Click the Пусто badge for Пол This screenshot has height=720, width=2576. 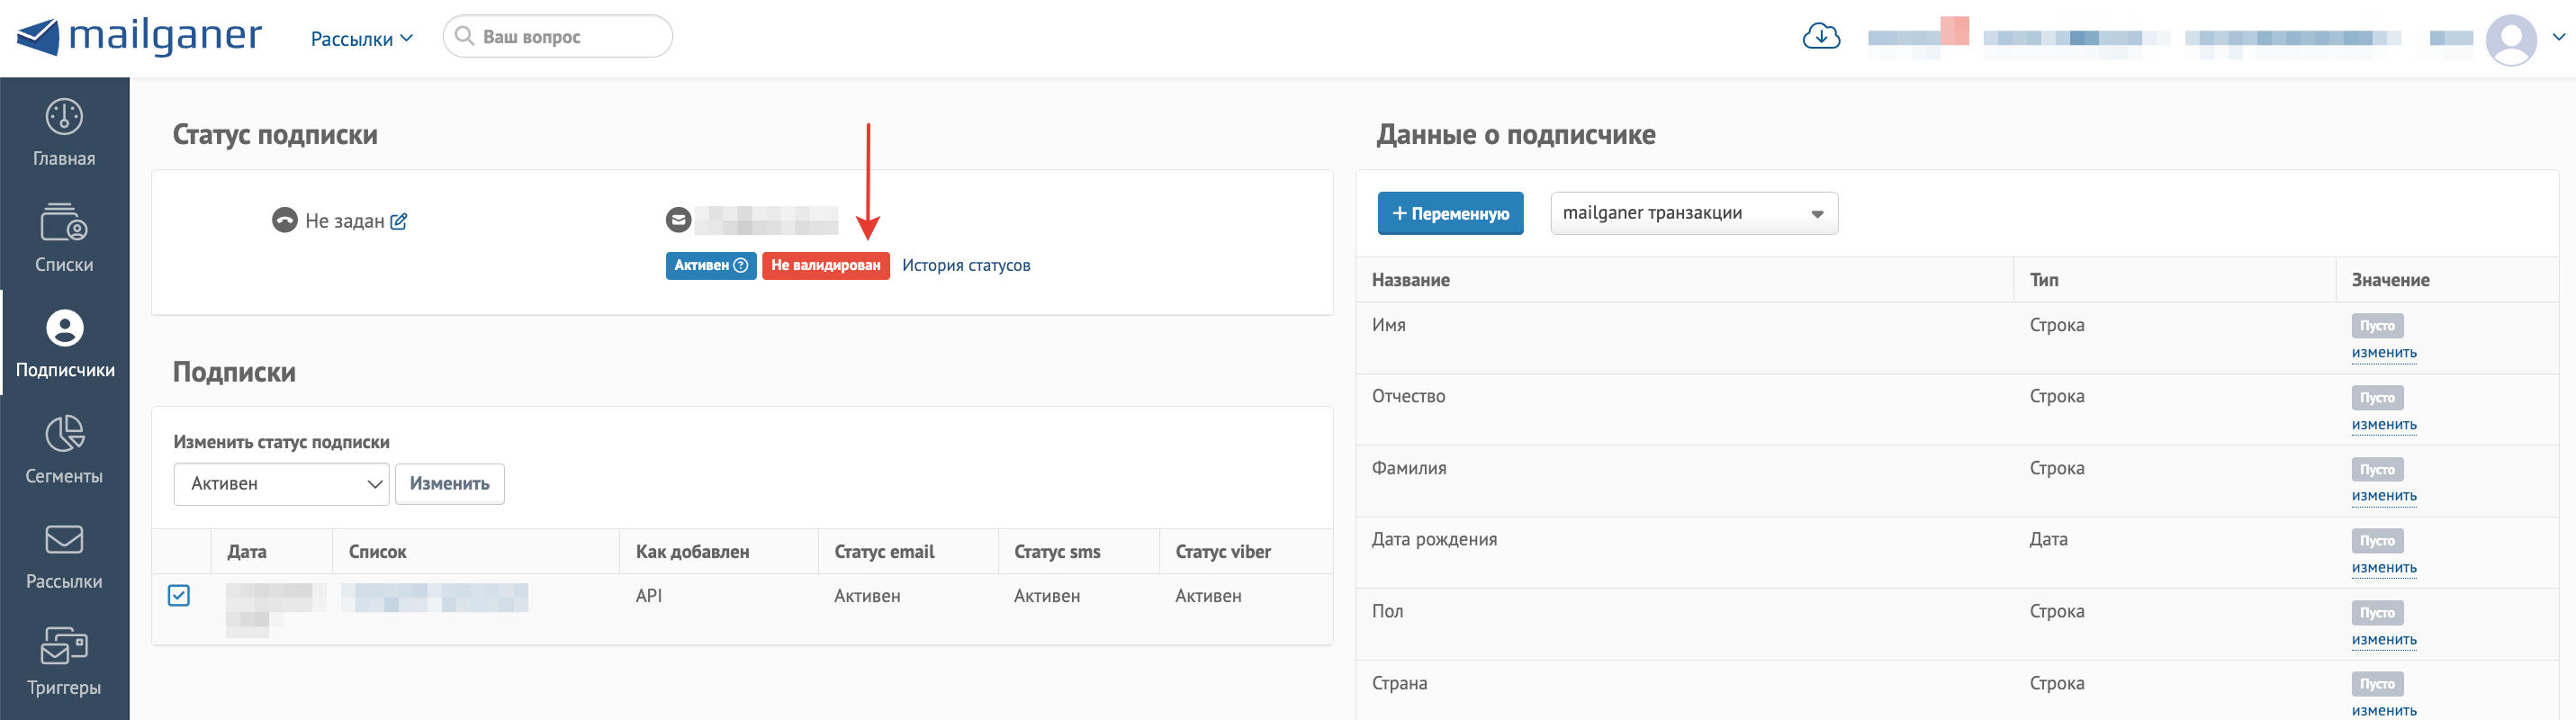coord(2377,613)
